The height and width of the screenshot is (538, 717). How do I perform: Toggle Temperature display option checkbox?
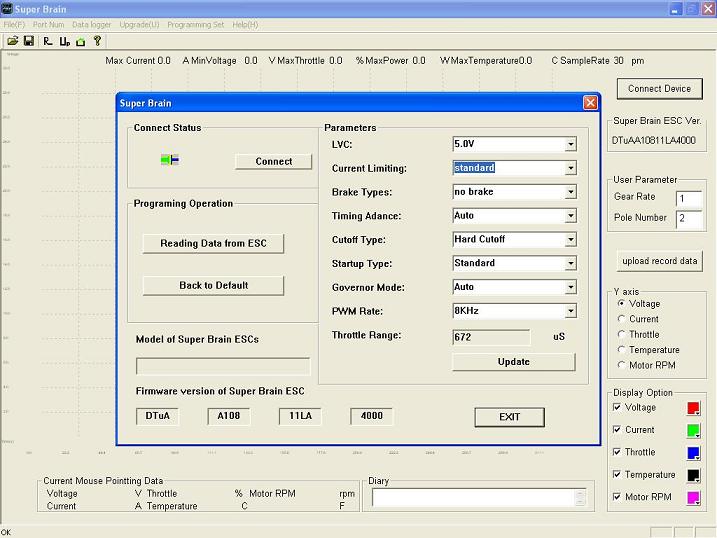click(617, 474)
